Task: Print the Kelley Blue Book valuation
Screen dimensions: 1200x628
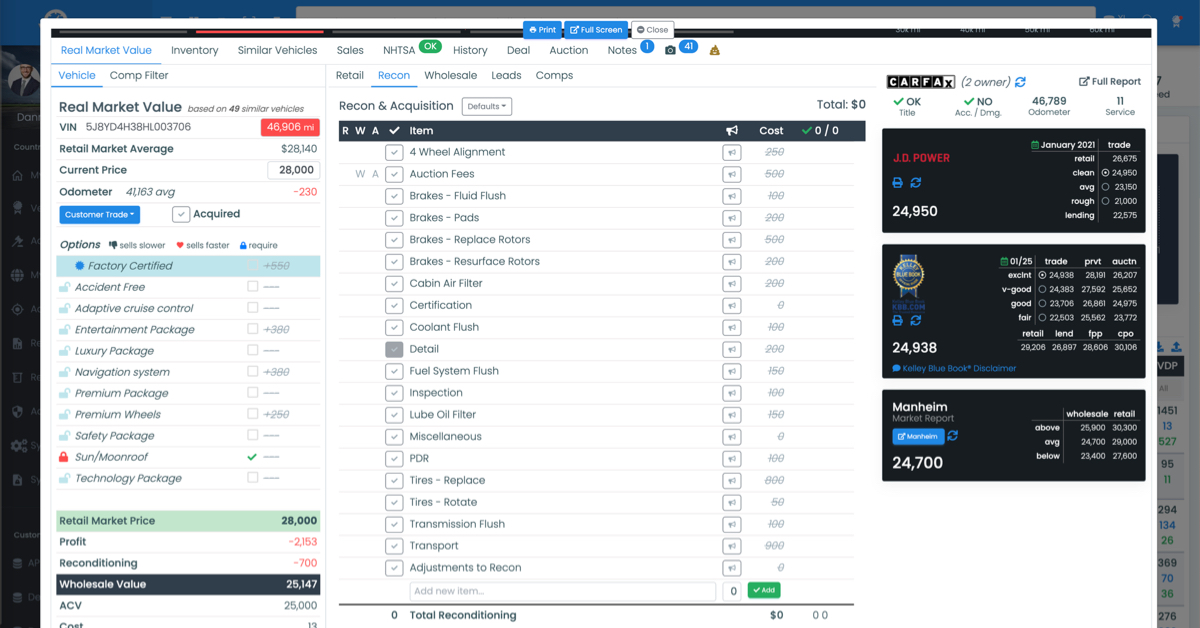Action: tap(897, 320)
